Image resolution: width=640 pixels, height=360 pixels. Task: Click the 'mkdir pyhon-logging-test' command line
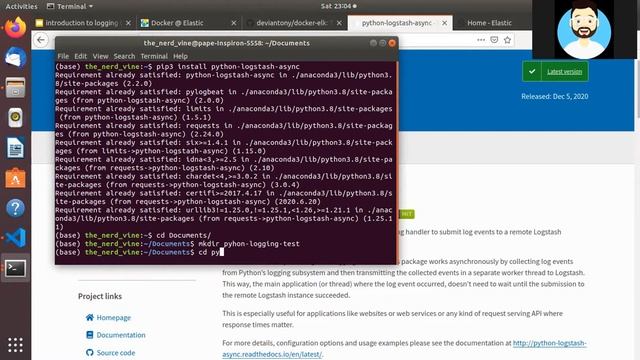249,244
